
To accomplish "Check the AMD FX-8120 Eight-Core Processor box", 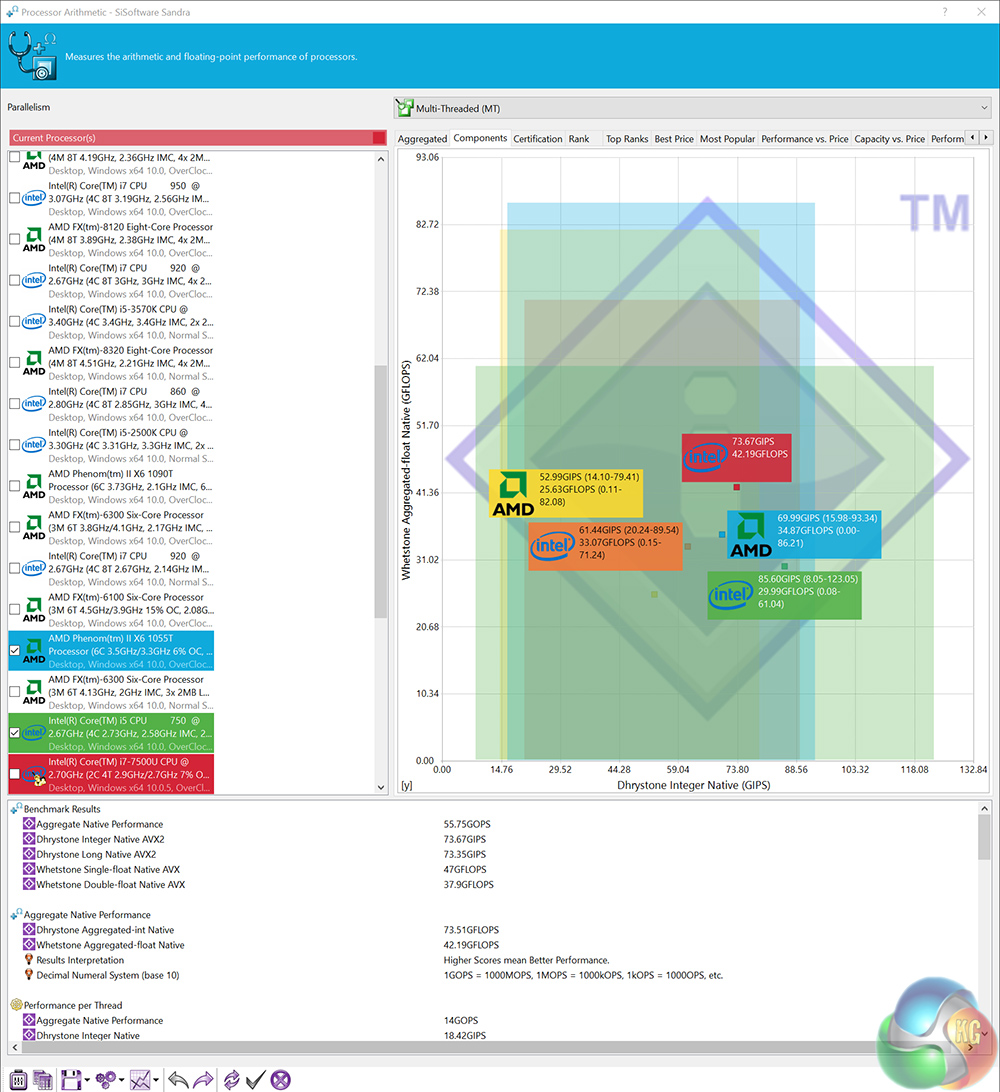I will [x=14, y=239].
